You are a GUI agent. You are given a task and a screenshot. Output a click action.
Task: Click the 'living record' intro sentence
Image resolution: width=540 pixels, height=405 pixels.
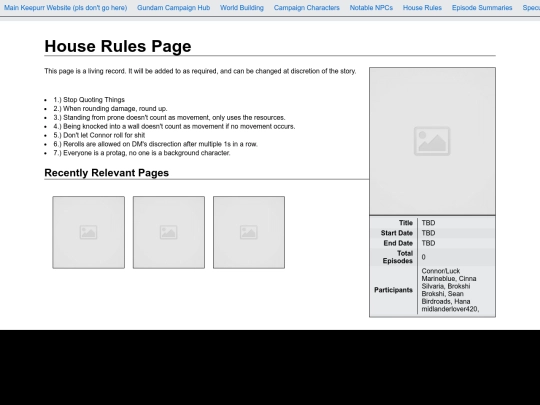tap(200, 71)
